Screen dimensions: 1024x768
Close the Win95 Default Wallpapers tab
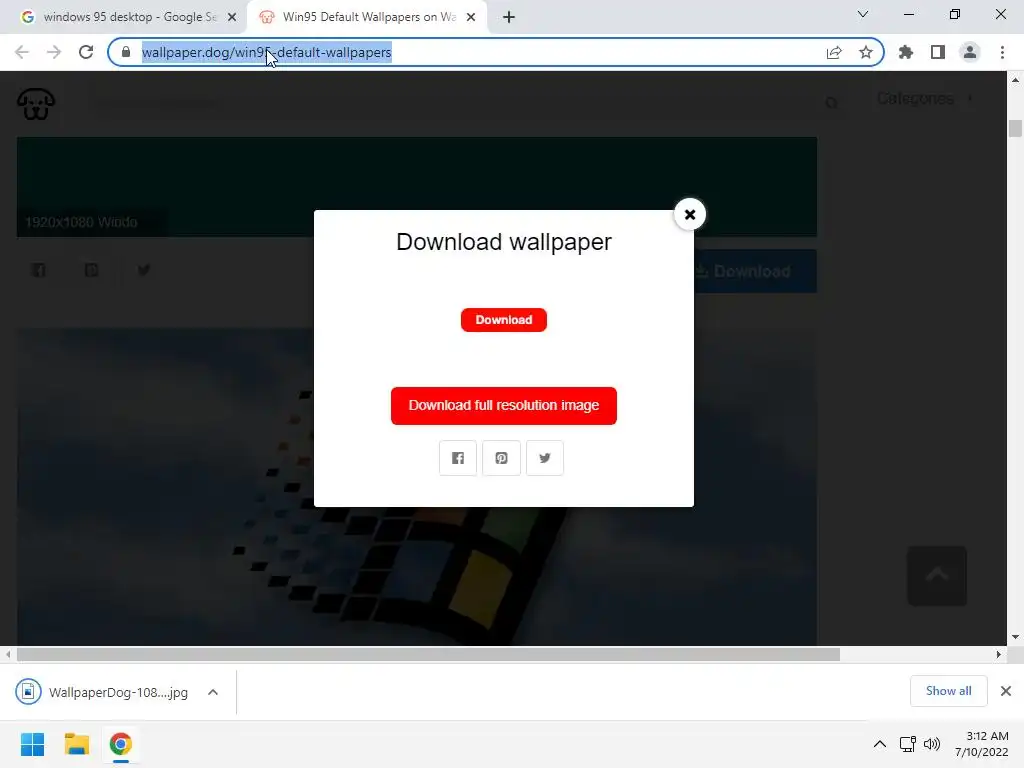pos(471,18)
